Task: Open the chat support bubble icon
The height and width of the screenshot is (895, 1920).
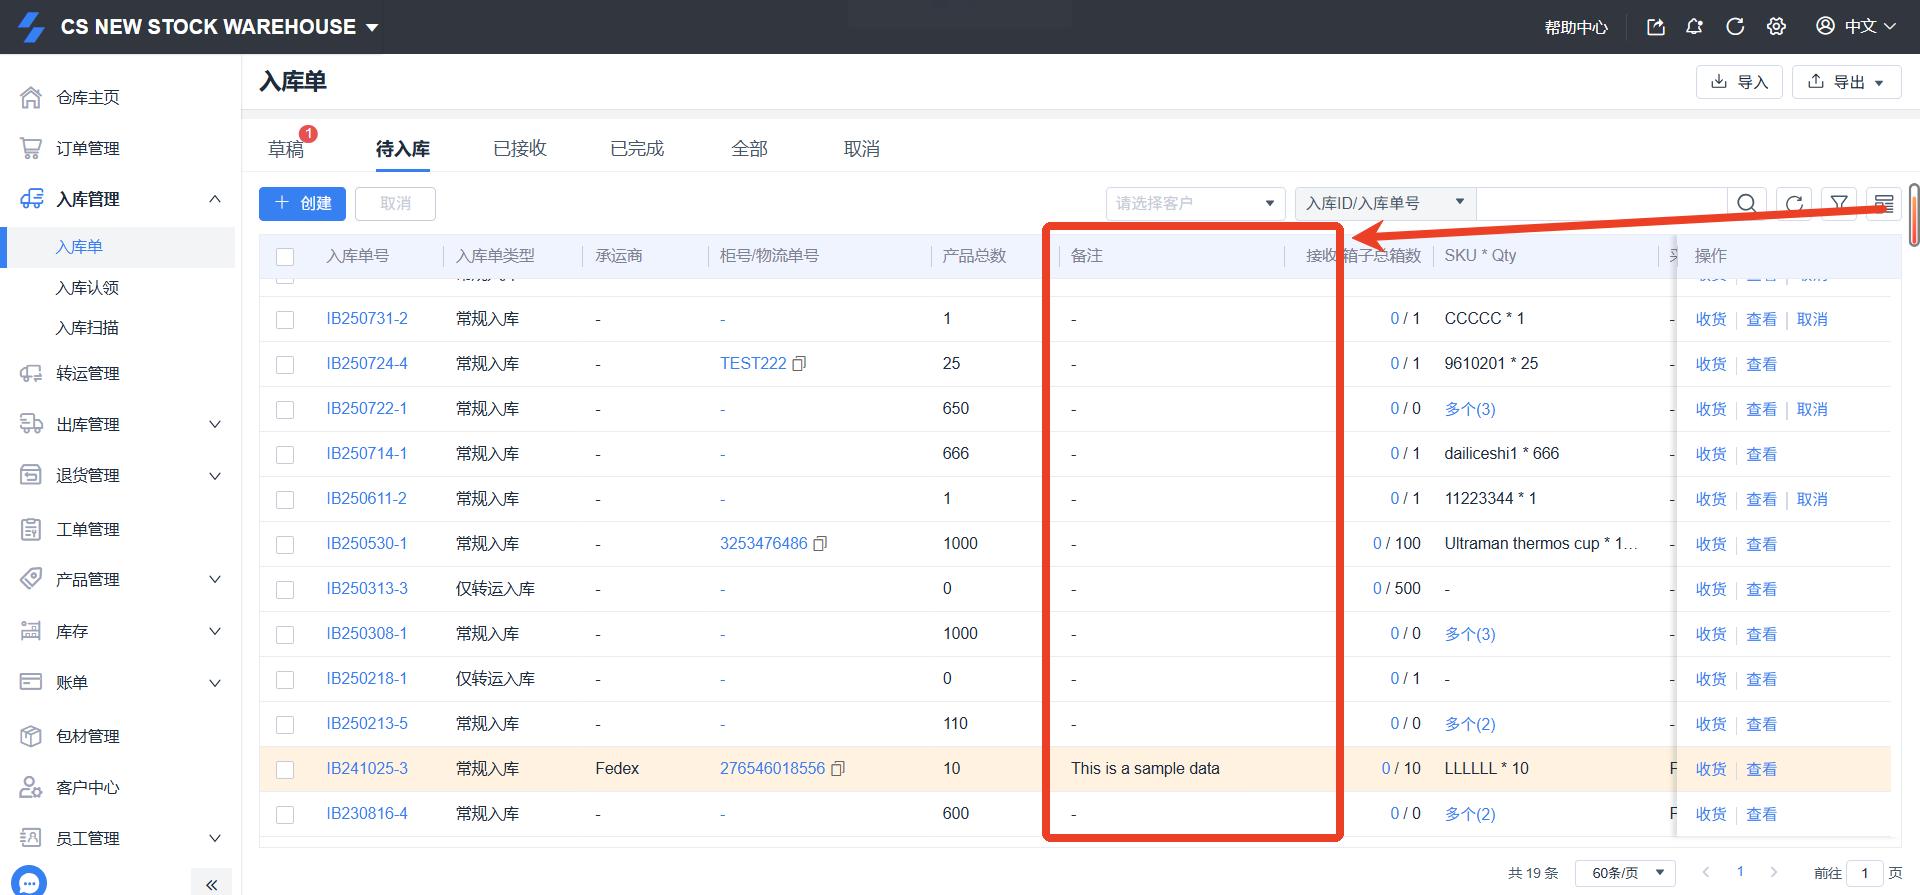Action: click(30, 882)
